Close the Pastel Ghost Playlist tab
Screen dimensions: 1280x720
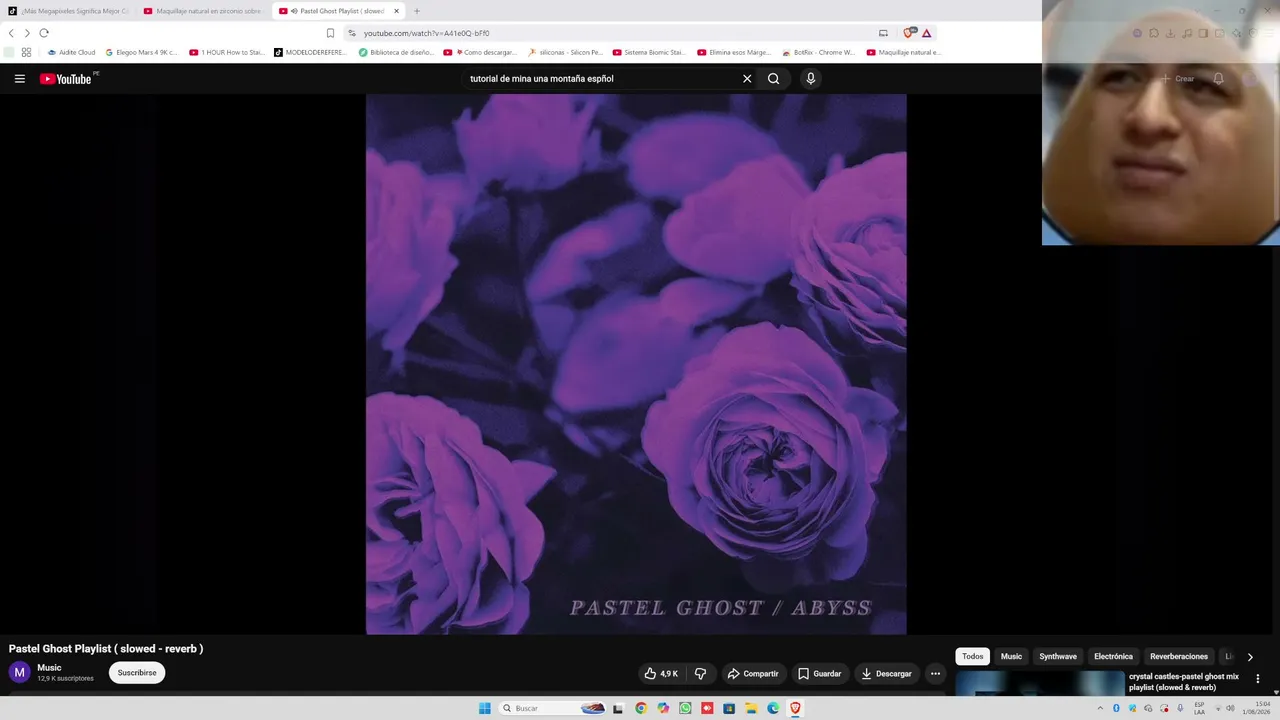click(396, 11)
